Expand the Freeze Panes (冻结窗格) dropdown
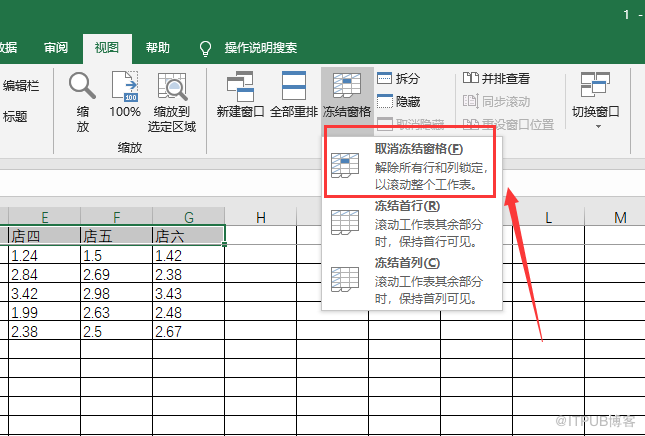645x436 pixels. (x=347, y=96)
